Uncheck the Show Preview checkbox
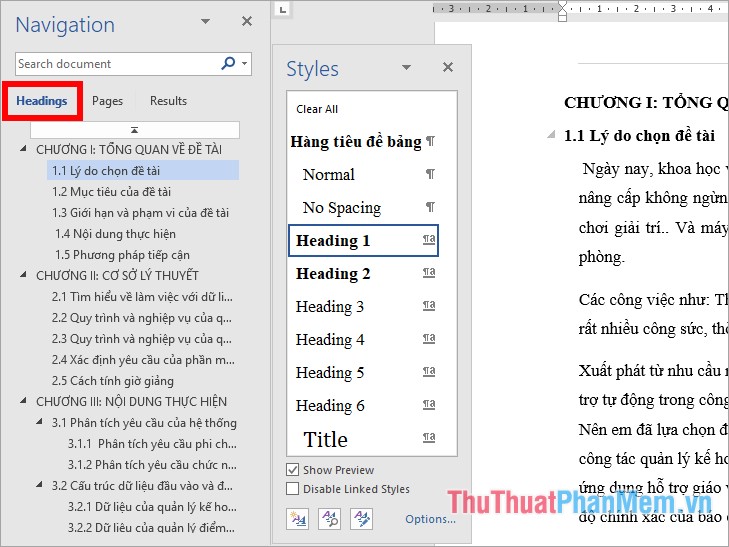The width and height of the screenshot is (729, 547). pyautogui.click(x=292, y=469)
